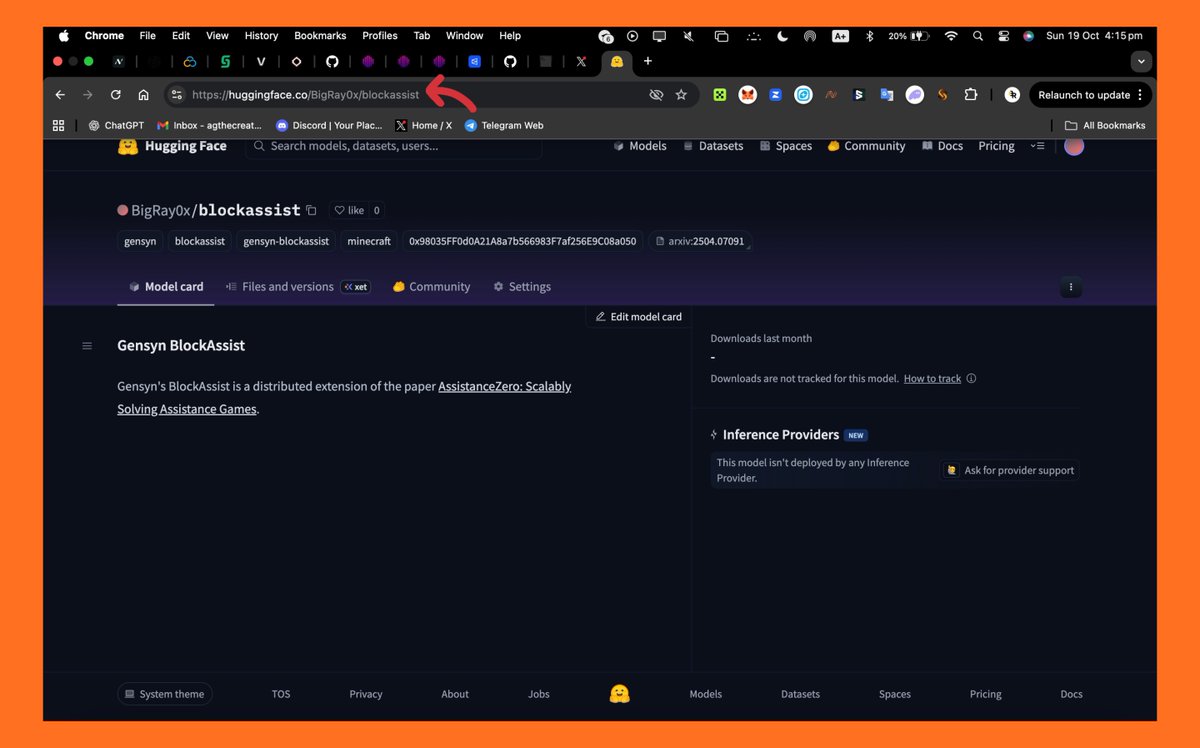1200x748 pixels.
Task: Bookmark this page with the star
Action: (681, 95)
